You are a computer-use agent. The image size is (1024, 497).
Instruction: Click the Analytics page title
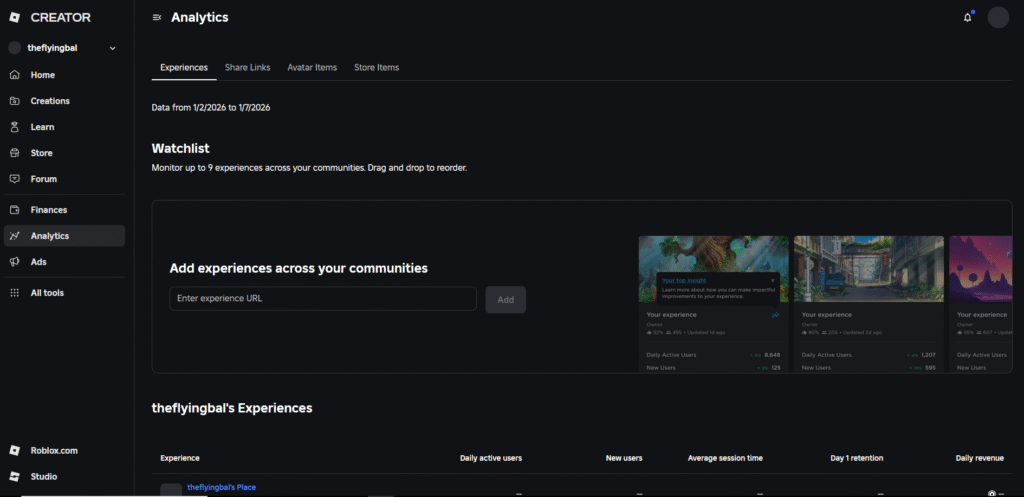(x=200, y=18)
